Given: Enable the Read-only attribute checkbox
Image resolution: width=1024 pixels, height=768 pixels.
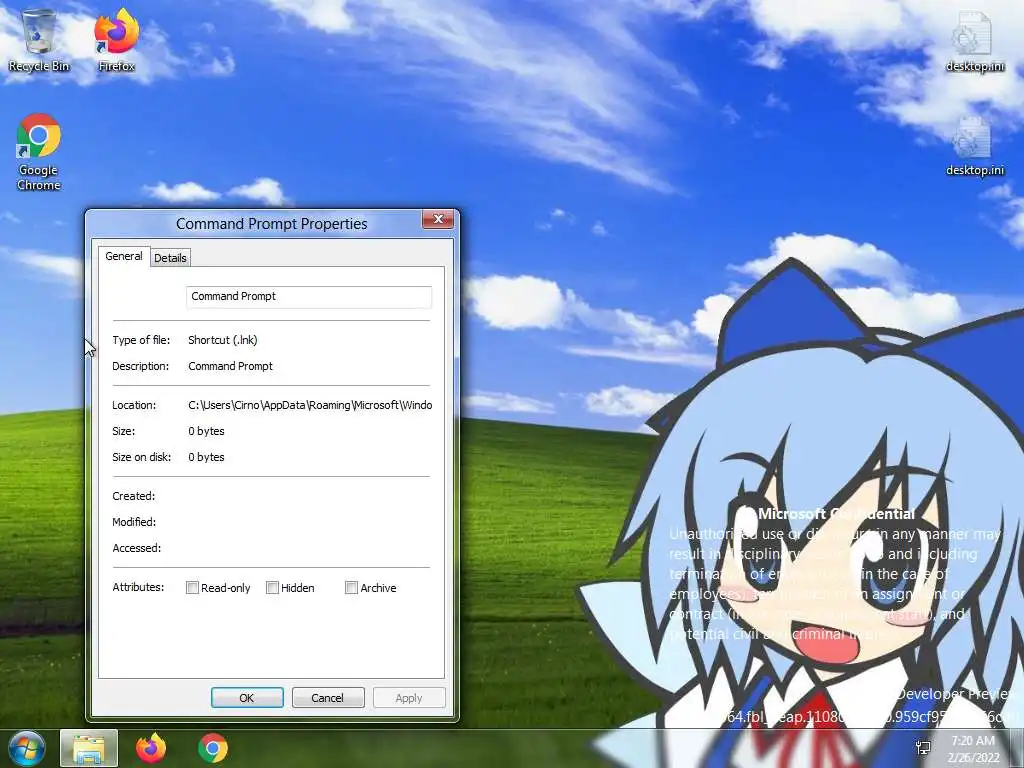Looking at the screenshot, I should tap(192, 588).
